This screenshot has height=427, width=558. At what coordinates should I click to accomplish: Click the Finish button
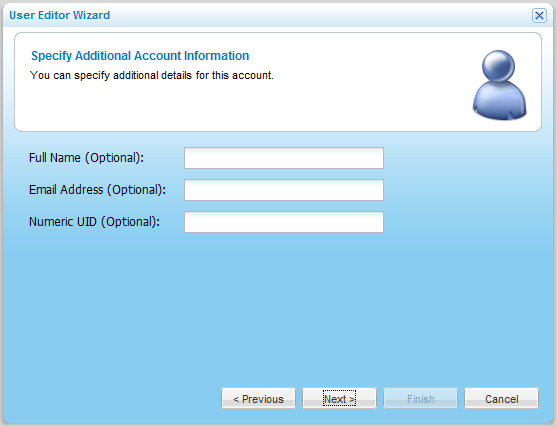(420, 399)
